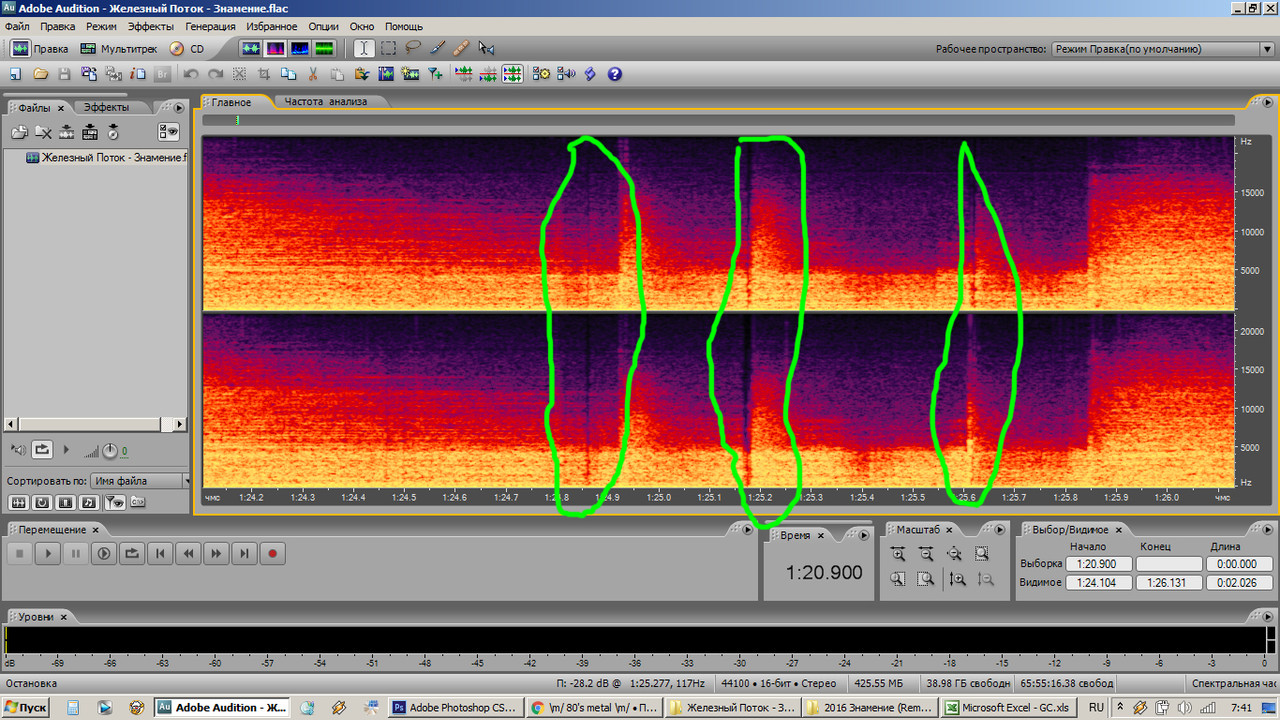Activate the Spot Healing brush tool

click(x=461, y=48)
